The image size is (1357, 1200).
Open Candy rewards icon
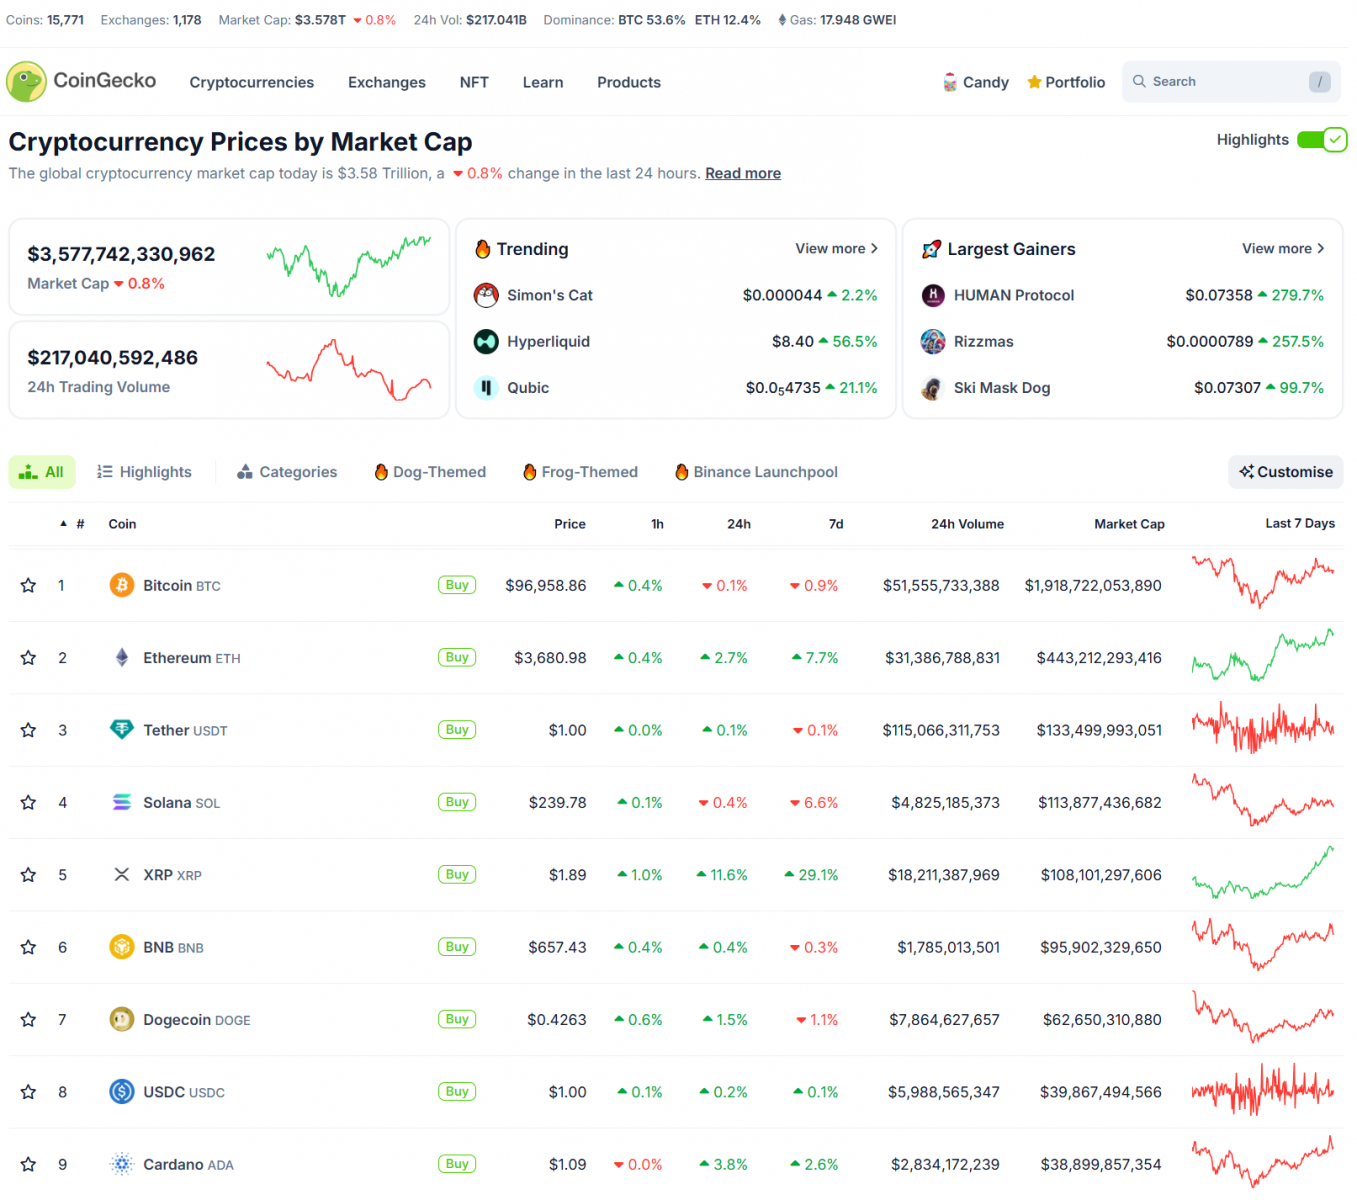(x=950, y=82)
